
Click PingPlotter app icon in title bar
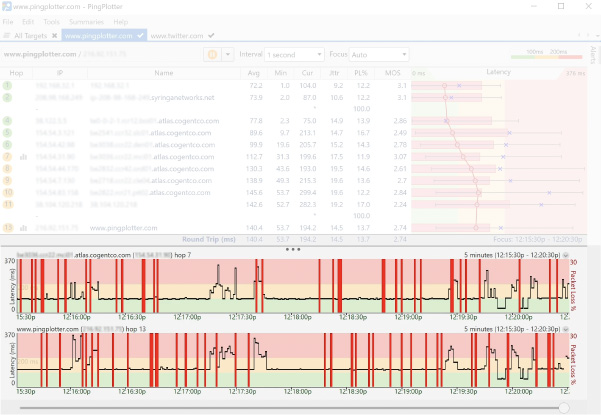7,7
